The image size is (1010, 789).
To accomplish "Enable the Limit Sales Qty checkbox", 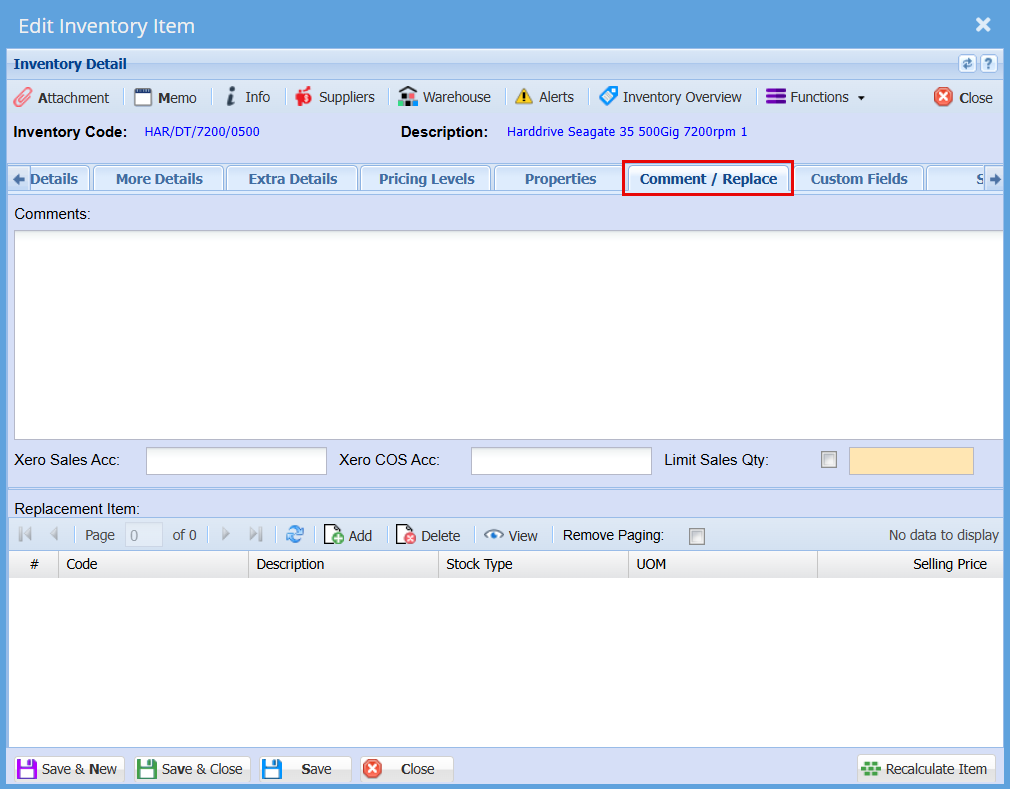I will (x=828, y=460).
